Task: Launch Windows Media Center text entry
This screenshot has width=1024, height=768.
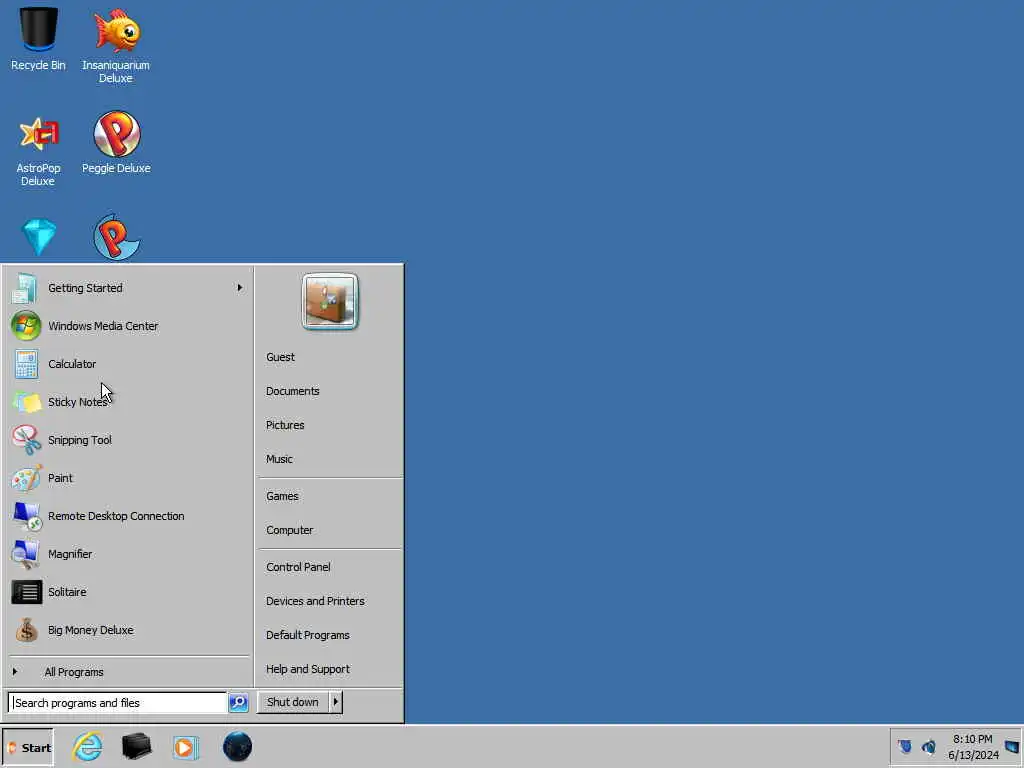Action: pos(103,326)
